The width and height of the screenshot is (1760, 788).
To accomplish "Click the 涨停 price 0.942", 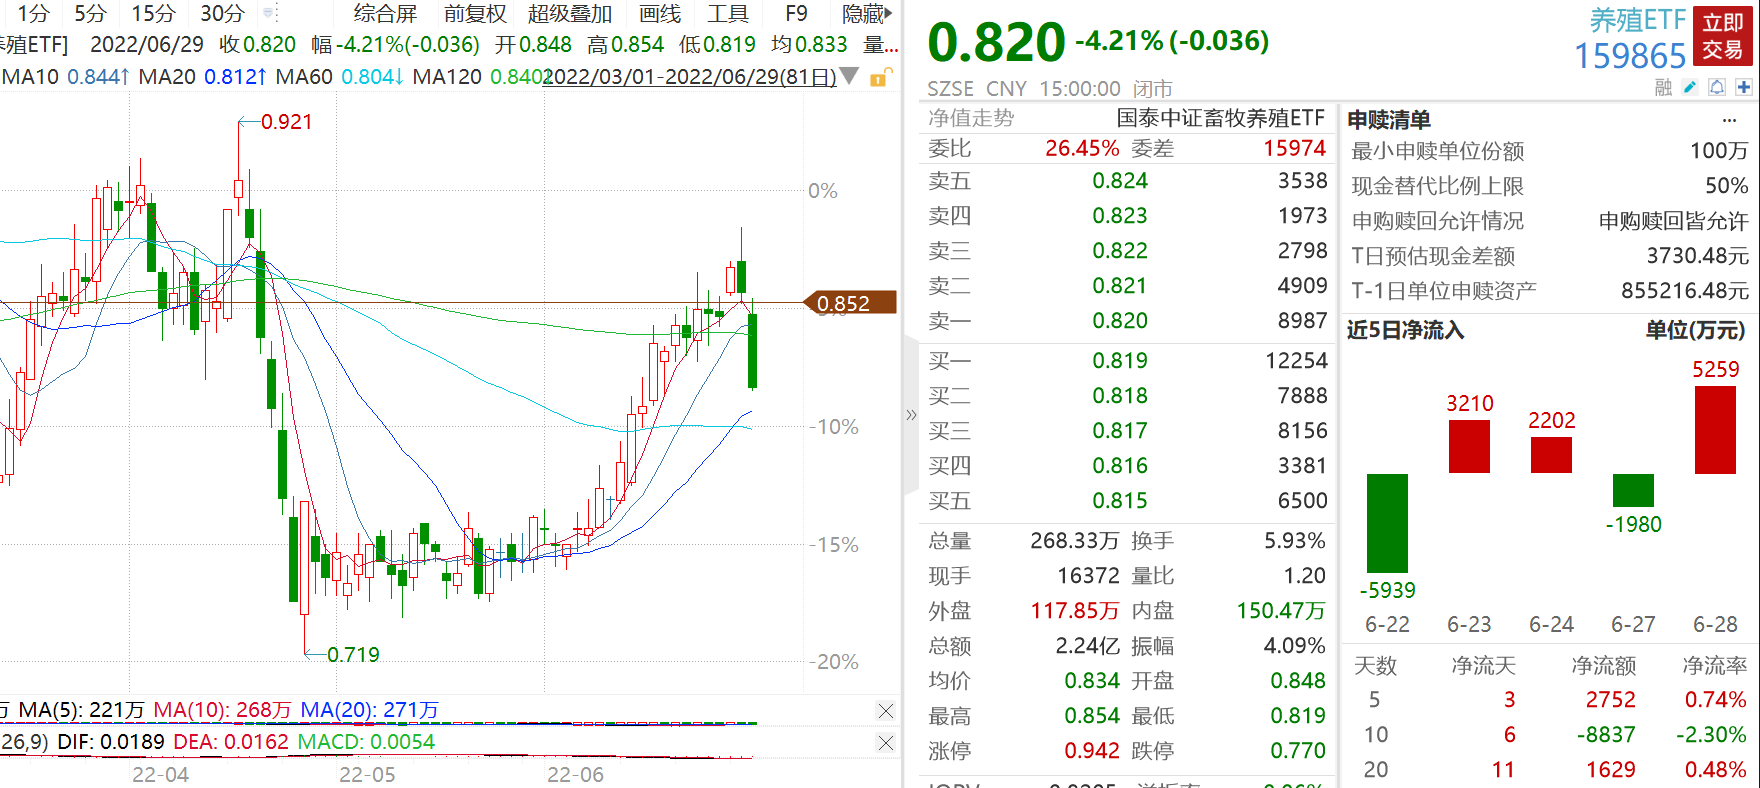I will pos(1092,751).
